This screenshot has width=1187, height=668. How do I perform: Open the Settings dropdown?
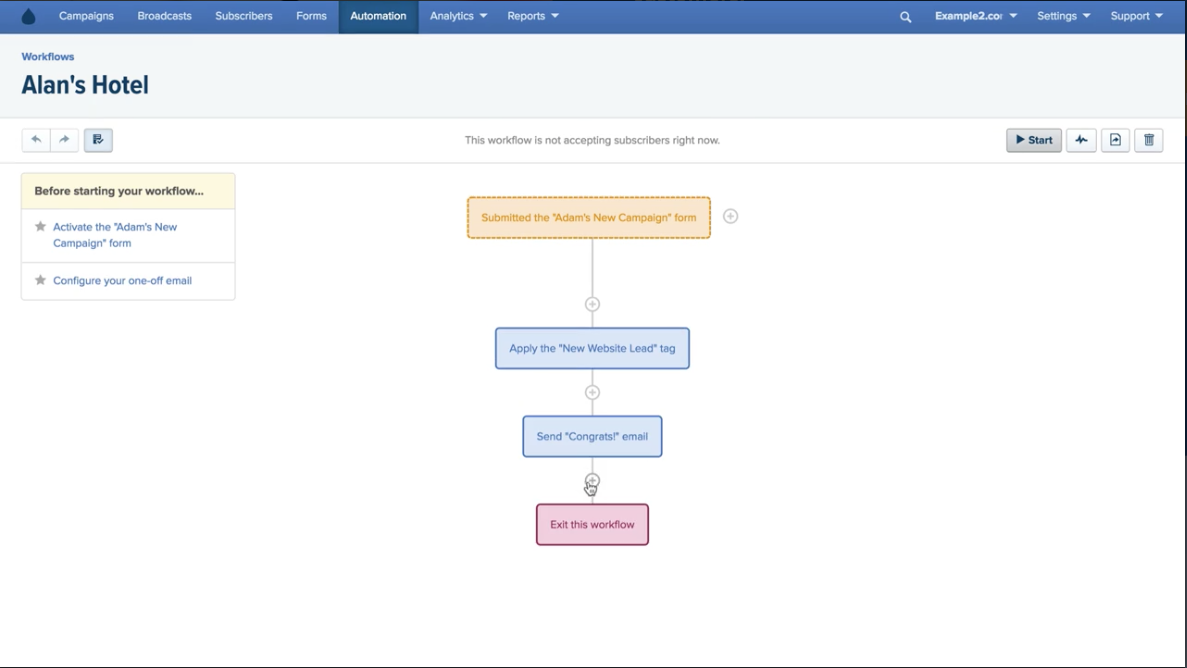[x=1063, y=16]
